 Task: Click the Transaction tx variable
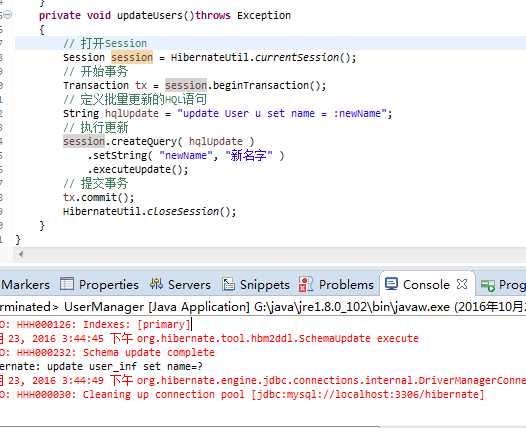point(141,86)
